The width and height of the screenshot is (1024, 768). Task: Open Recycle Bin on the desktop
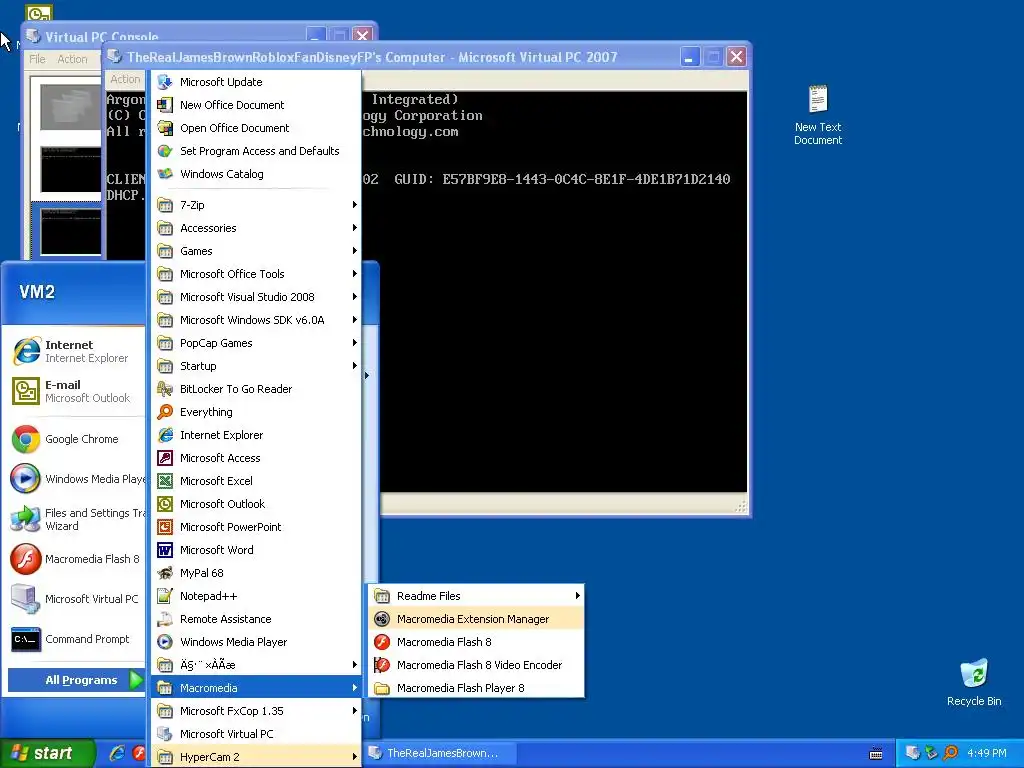click(x=974, y=682)
